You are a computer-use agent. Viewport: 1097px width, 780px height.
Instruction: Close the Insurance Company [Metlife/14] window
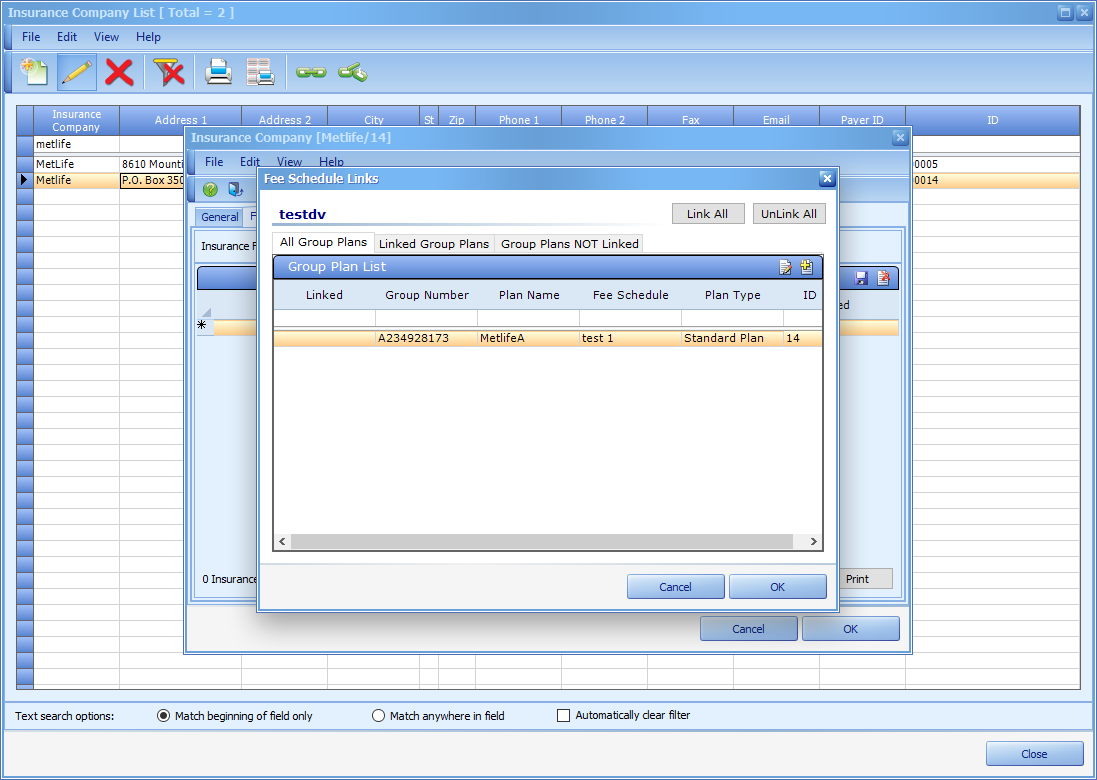[900, 138]
